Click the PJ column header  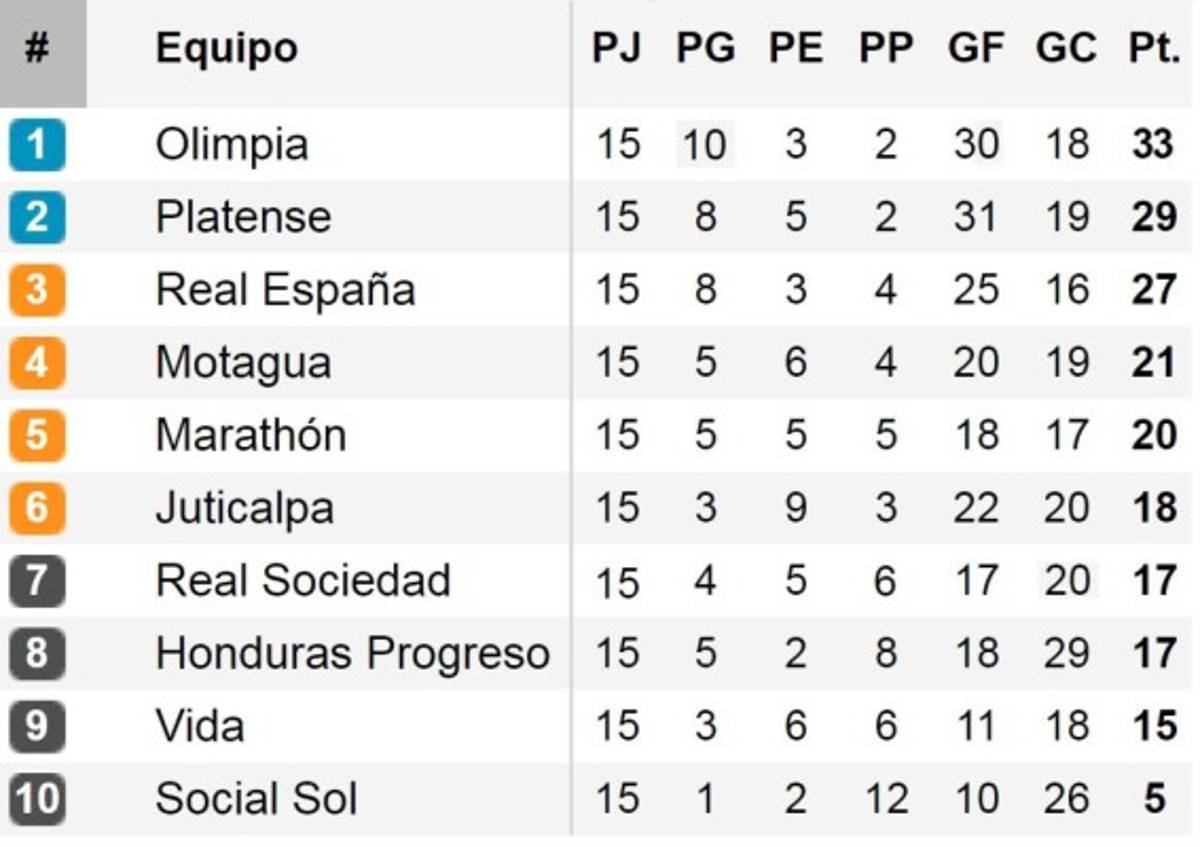[x=616, y=48]
